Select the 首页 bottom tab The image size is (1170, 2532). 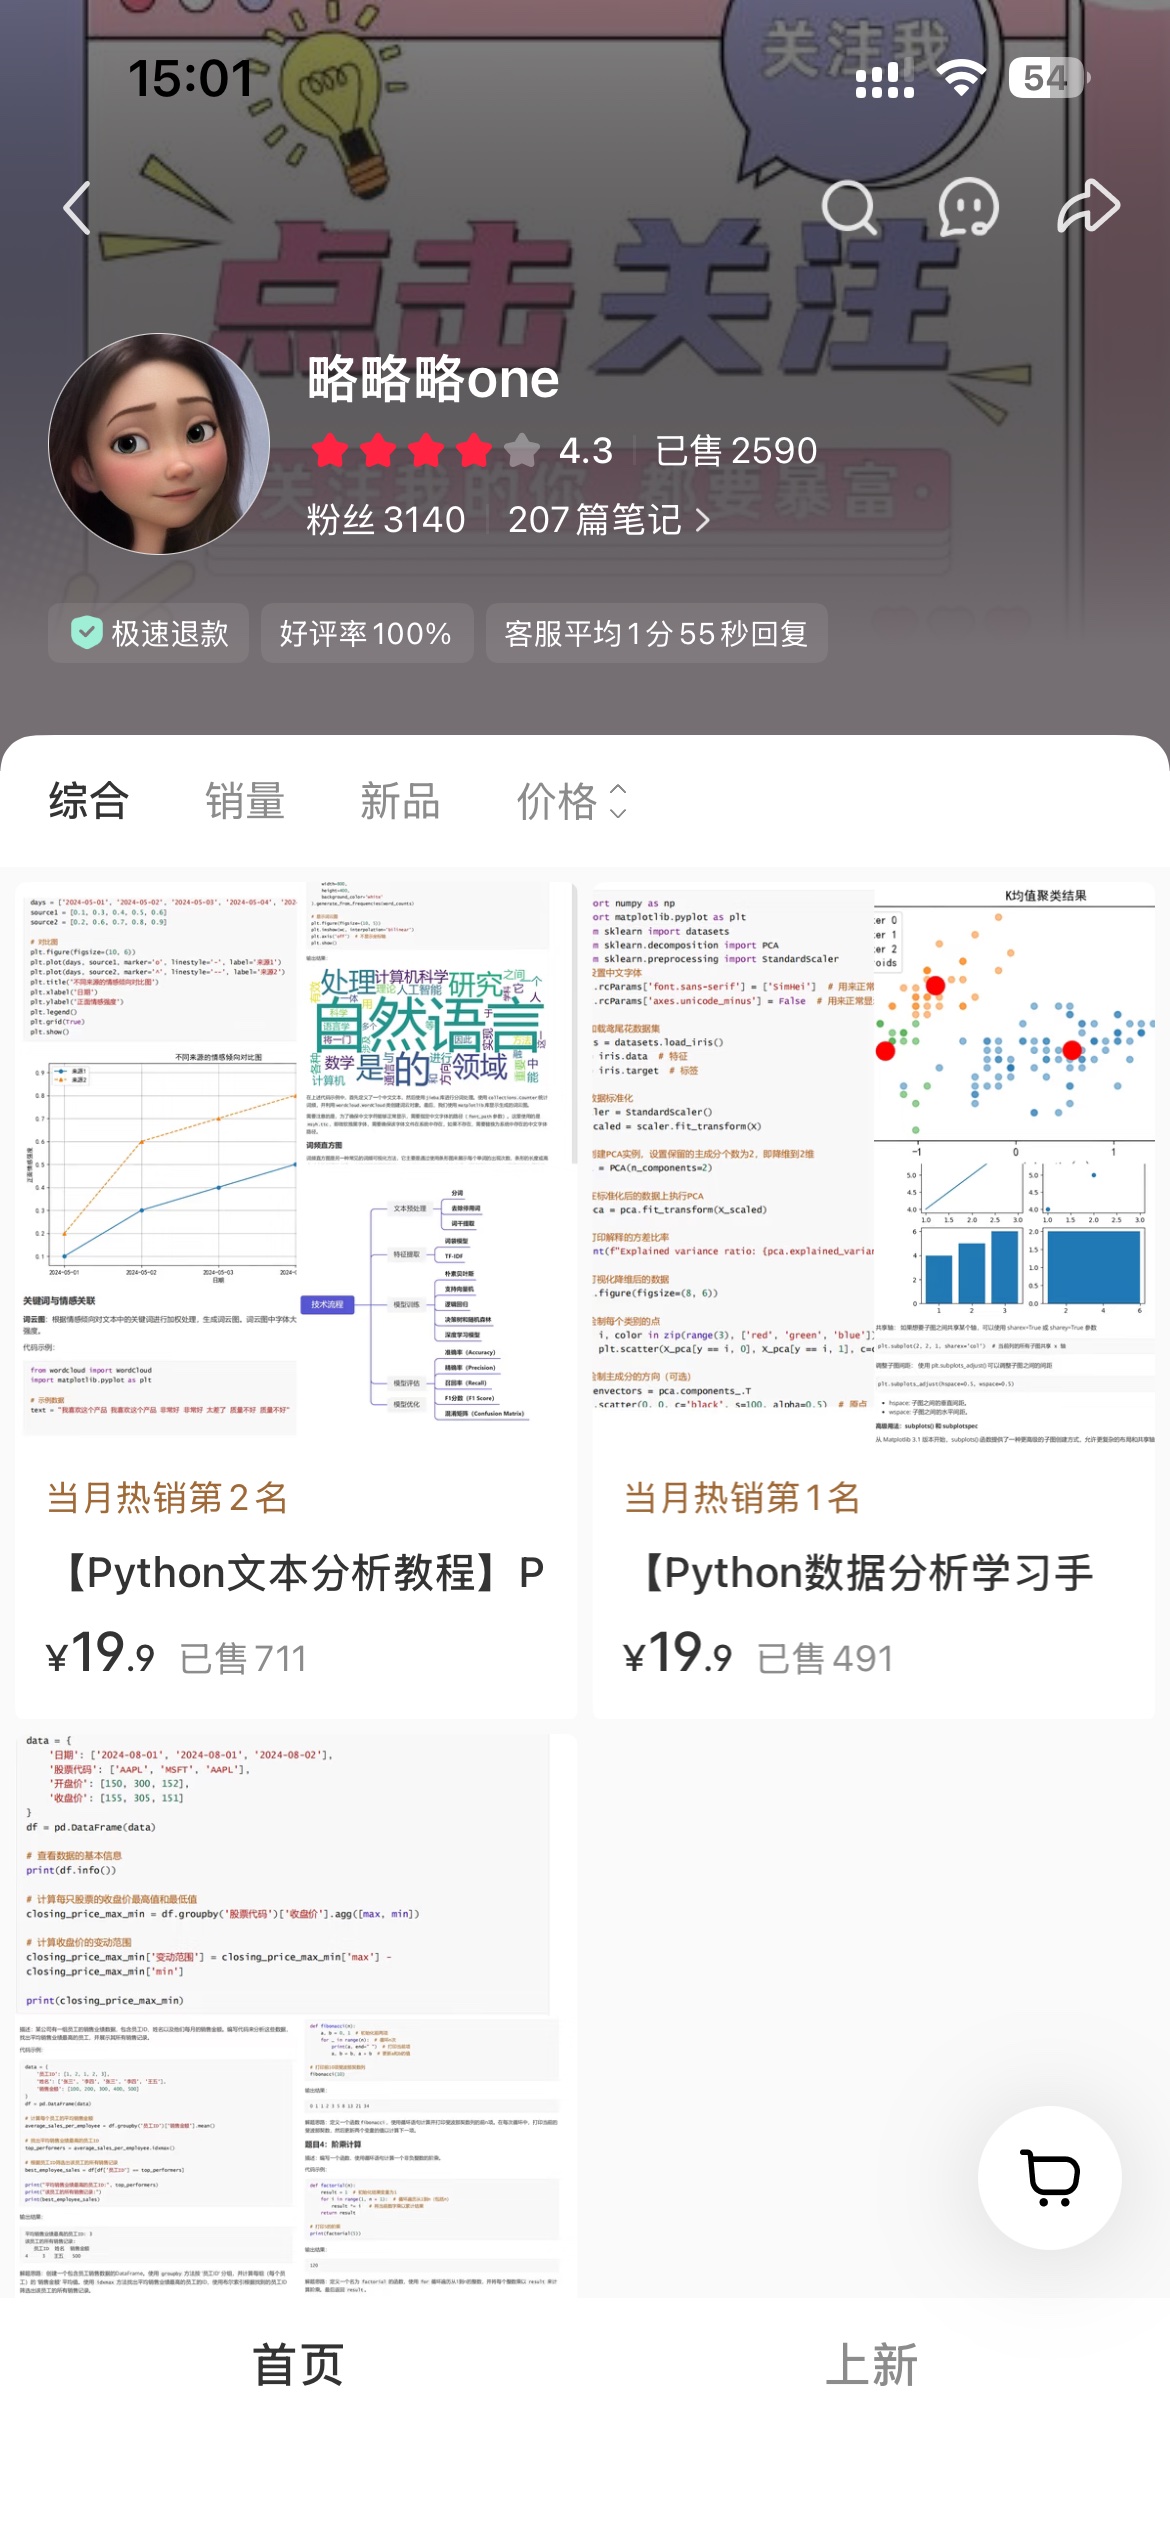298,2365
